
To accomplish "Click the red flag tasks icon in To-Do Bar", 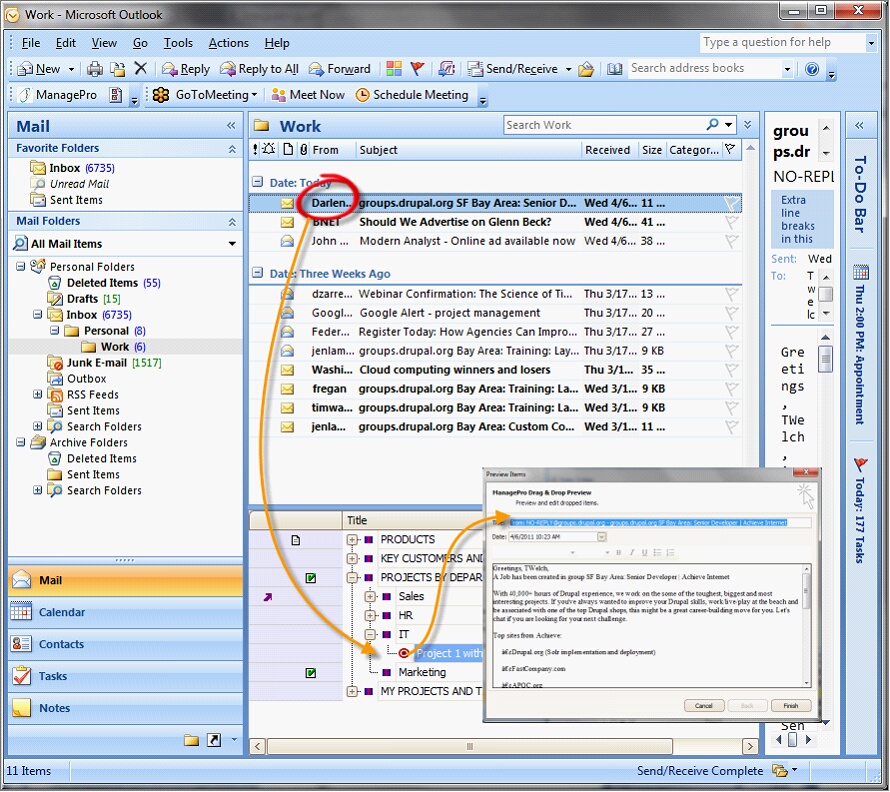I will click(860, 464).
